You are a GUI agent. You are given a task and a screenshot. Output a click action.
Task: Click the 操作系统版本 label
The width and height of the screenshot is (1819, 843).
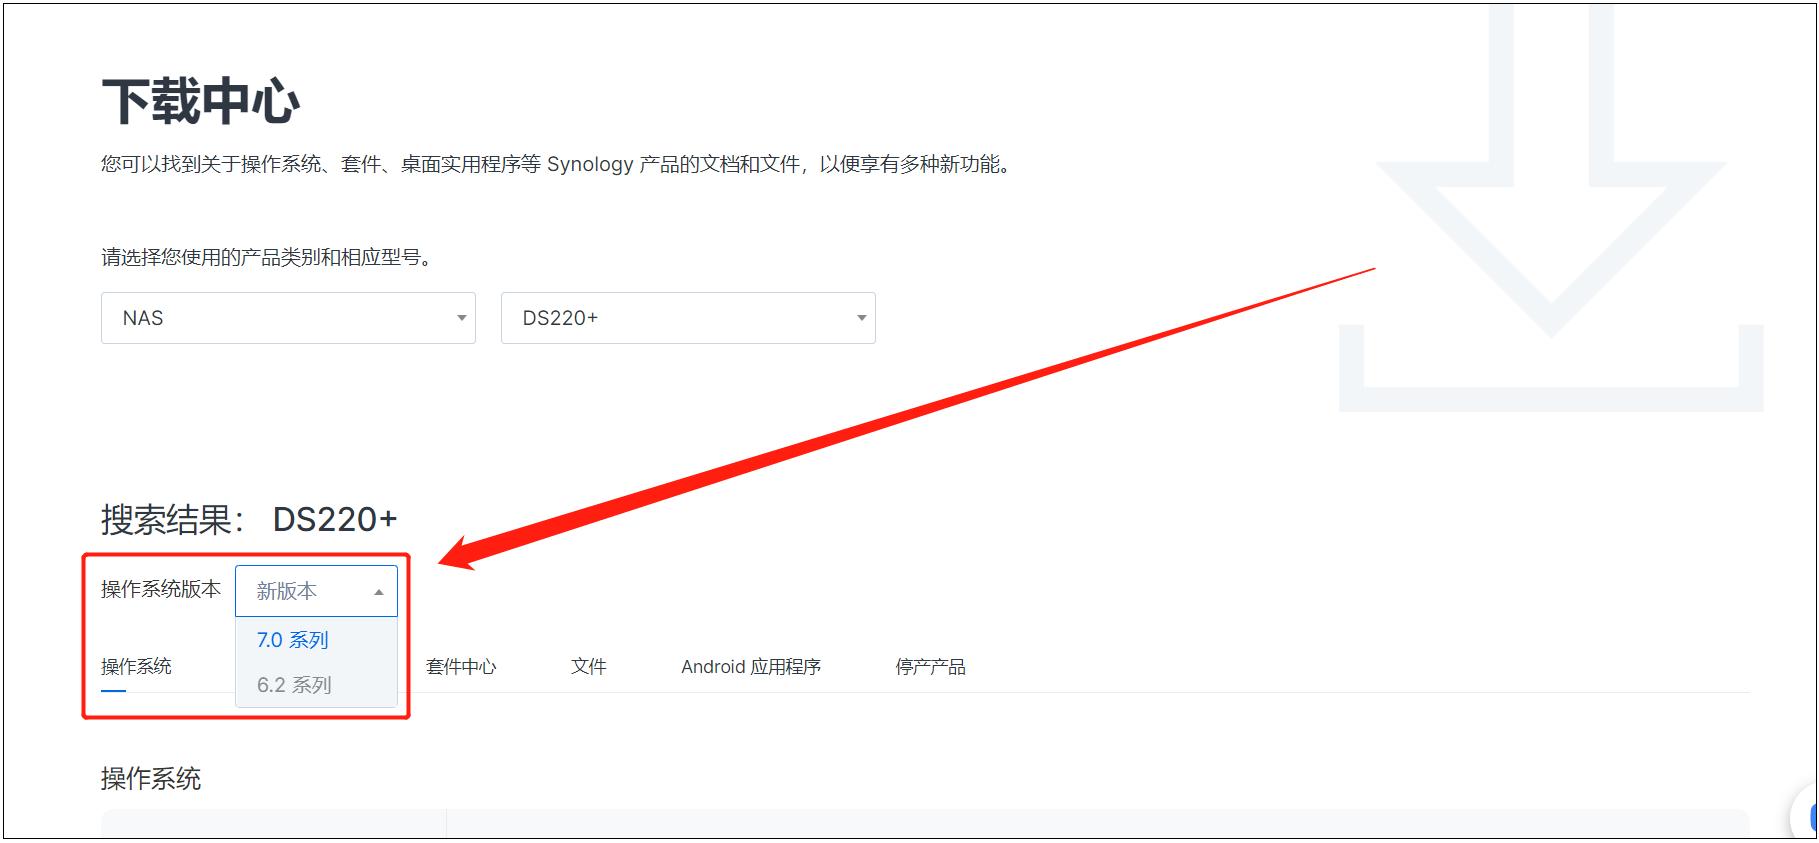coord(161,590)
